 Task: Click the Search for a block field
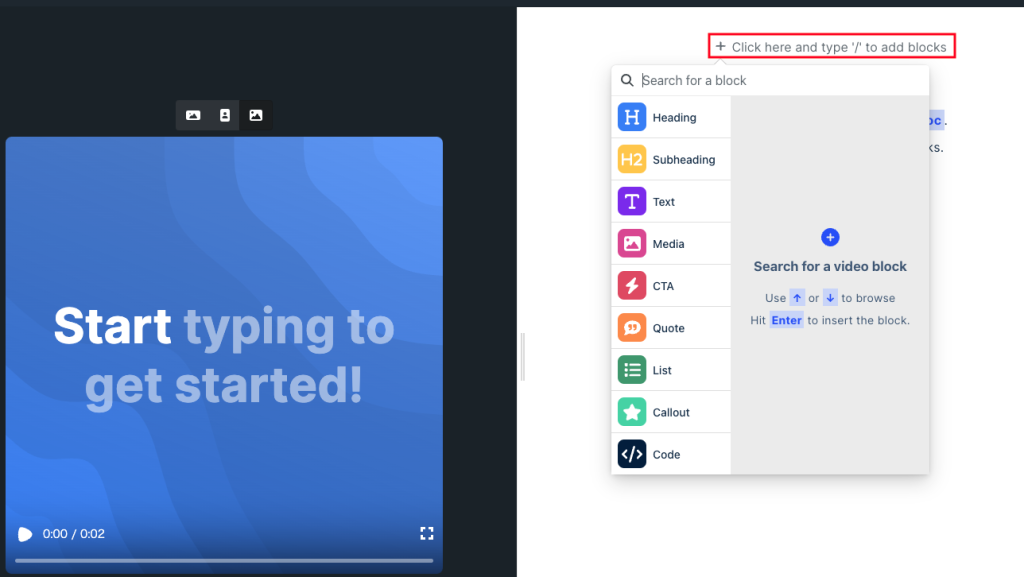pos(780,81)
